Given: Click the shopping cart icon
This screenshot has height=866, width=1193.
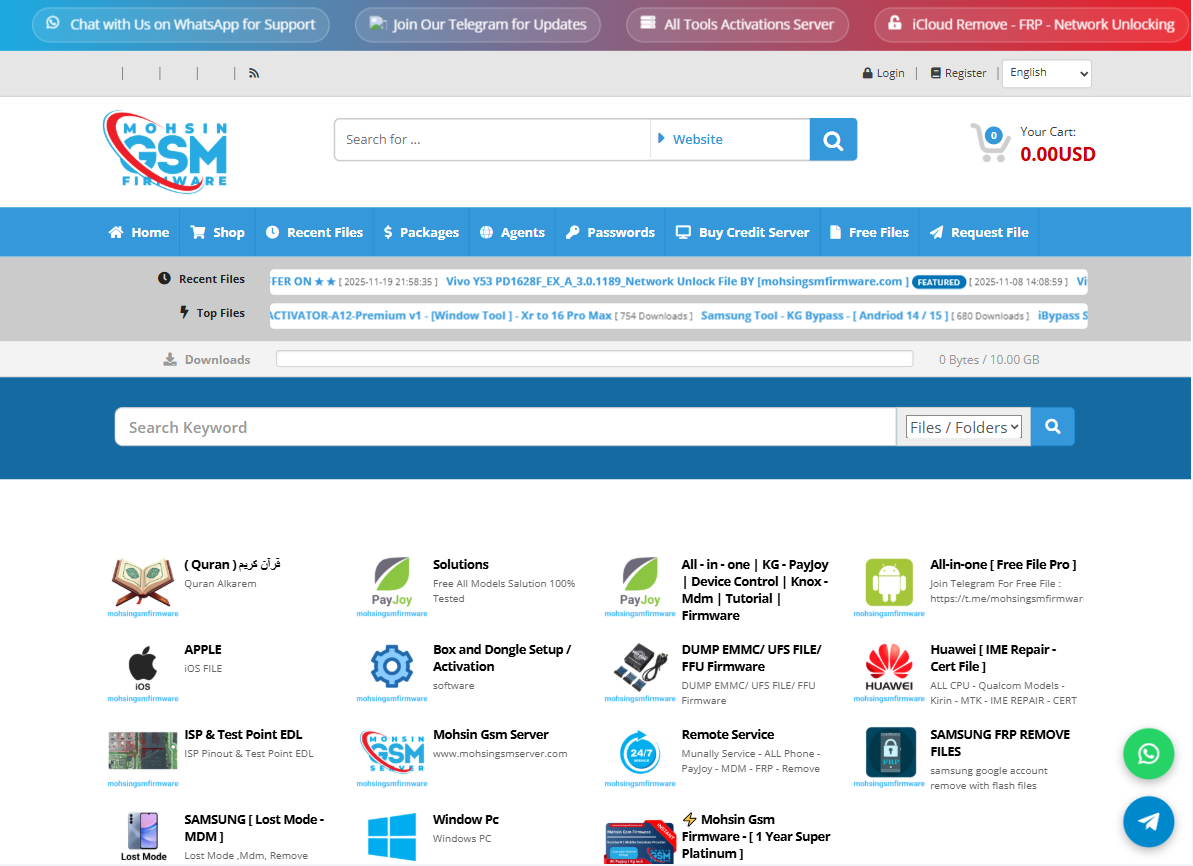Looking at the screenshot, I should coord(988,143).
